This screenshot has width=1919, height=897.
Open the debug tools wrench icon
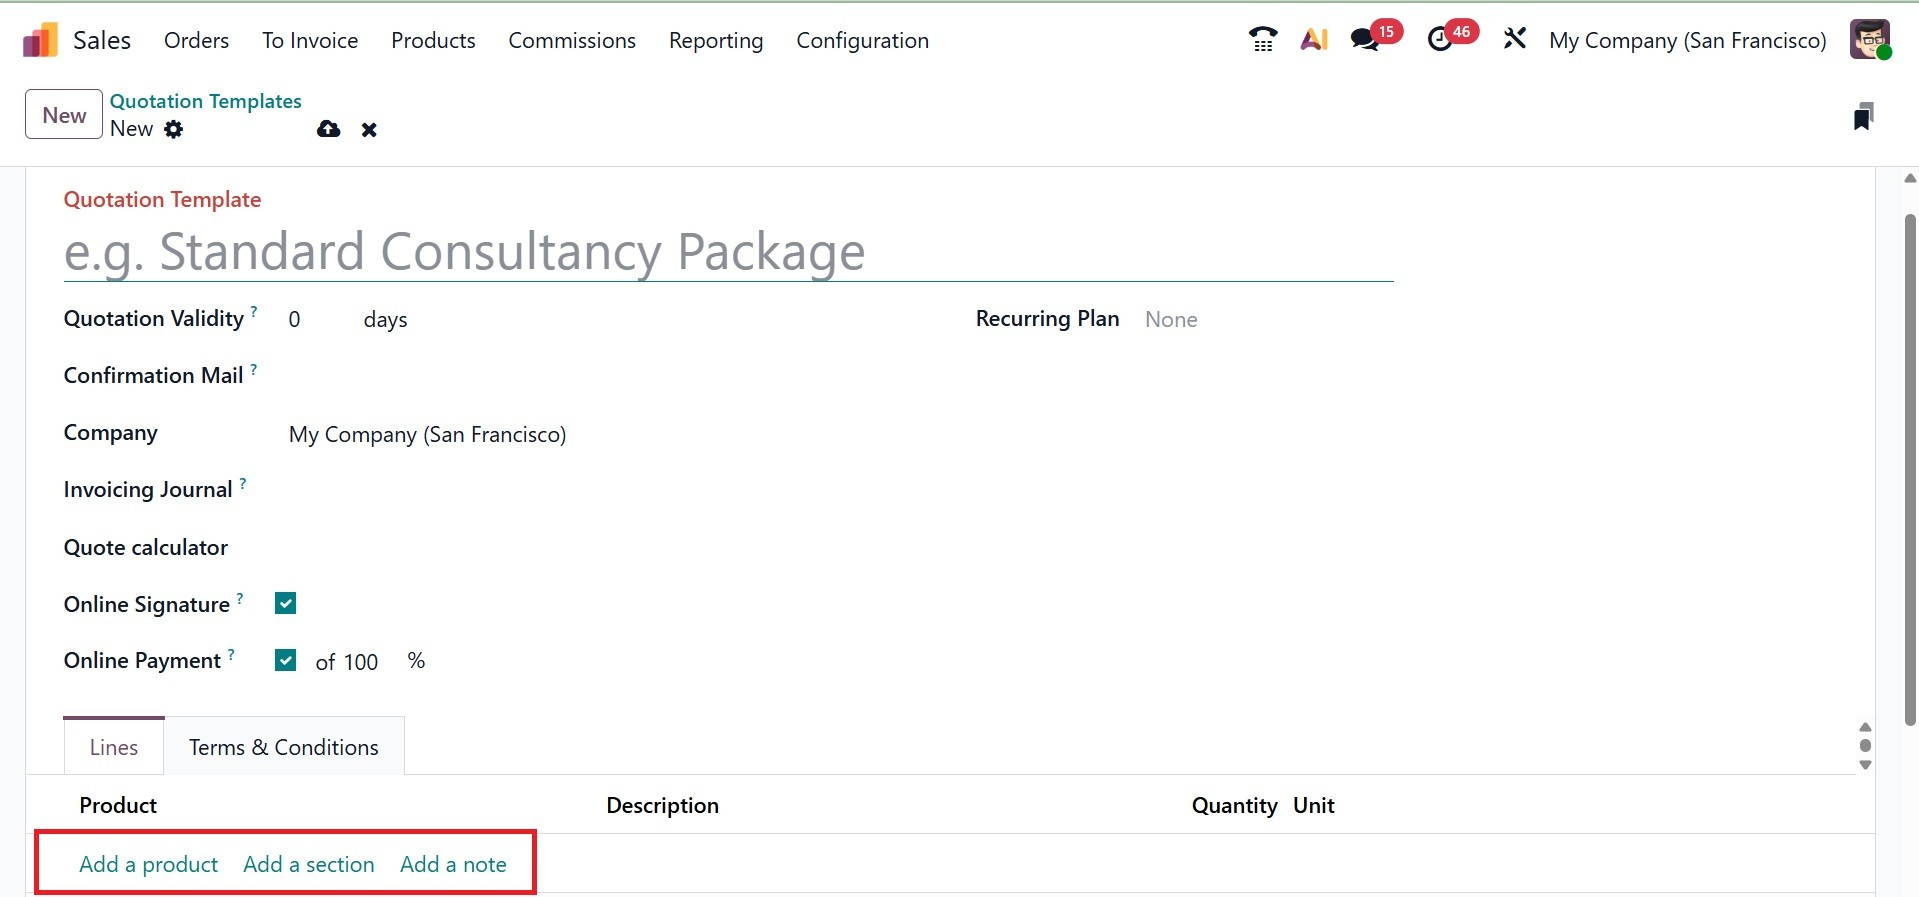[x=1514, y=40]
